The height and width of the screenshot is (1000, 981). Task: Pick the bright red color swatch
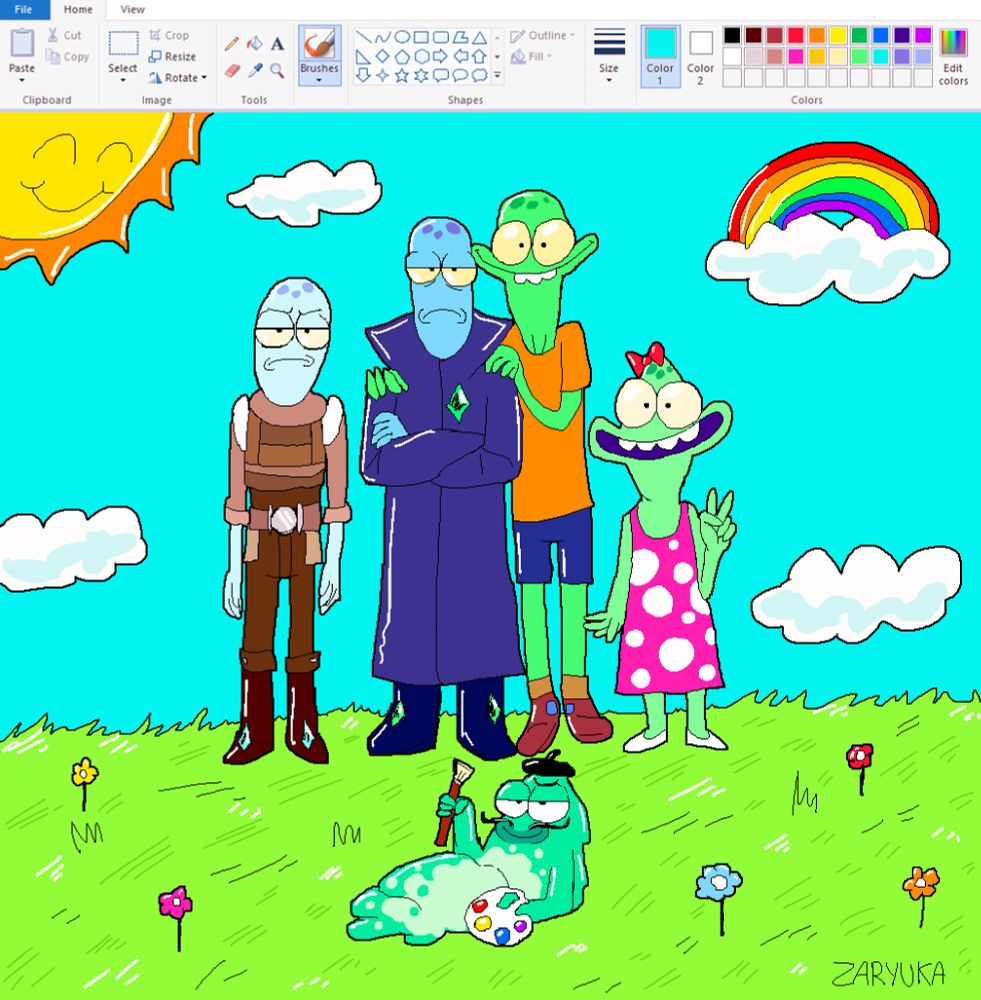pyautogui.click(x=795, y=35)
